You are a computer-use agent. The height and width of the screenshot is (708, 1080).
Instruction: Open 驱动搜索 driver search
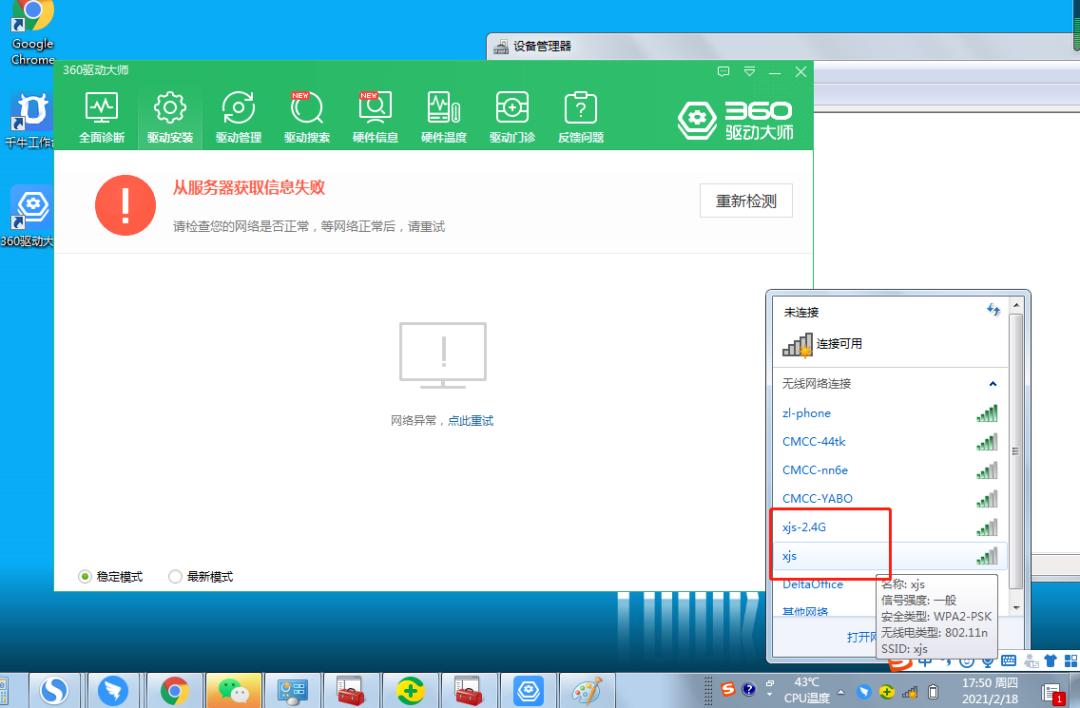tap(306, 114)
